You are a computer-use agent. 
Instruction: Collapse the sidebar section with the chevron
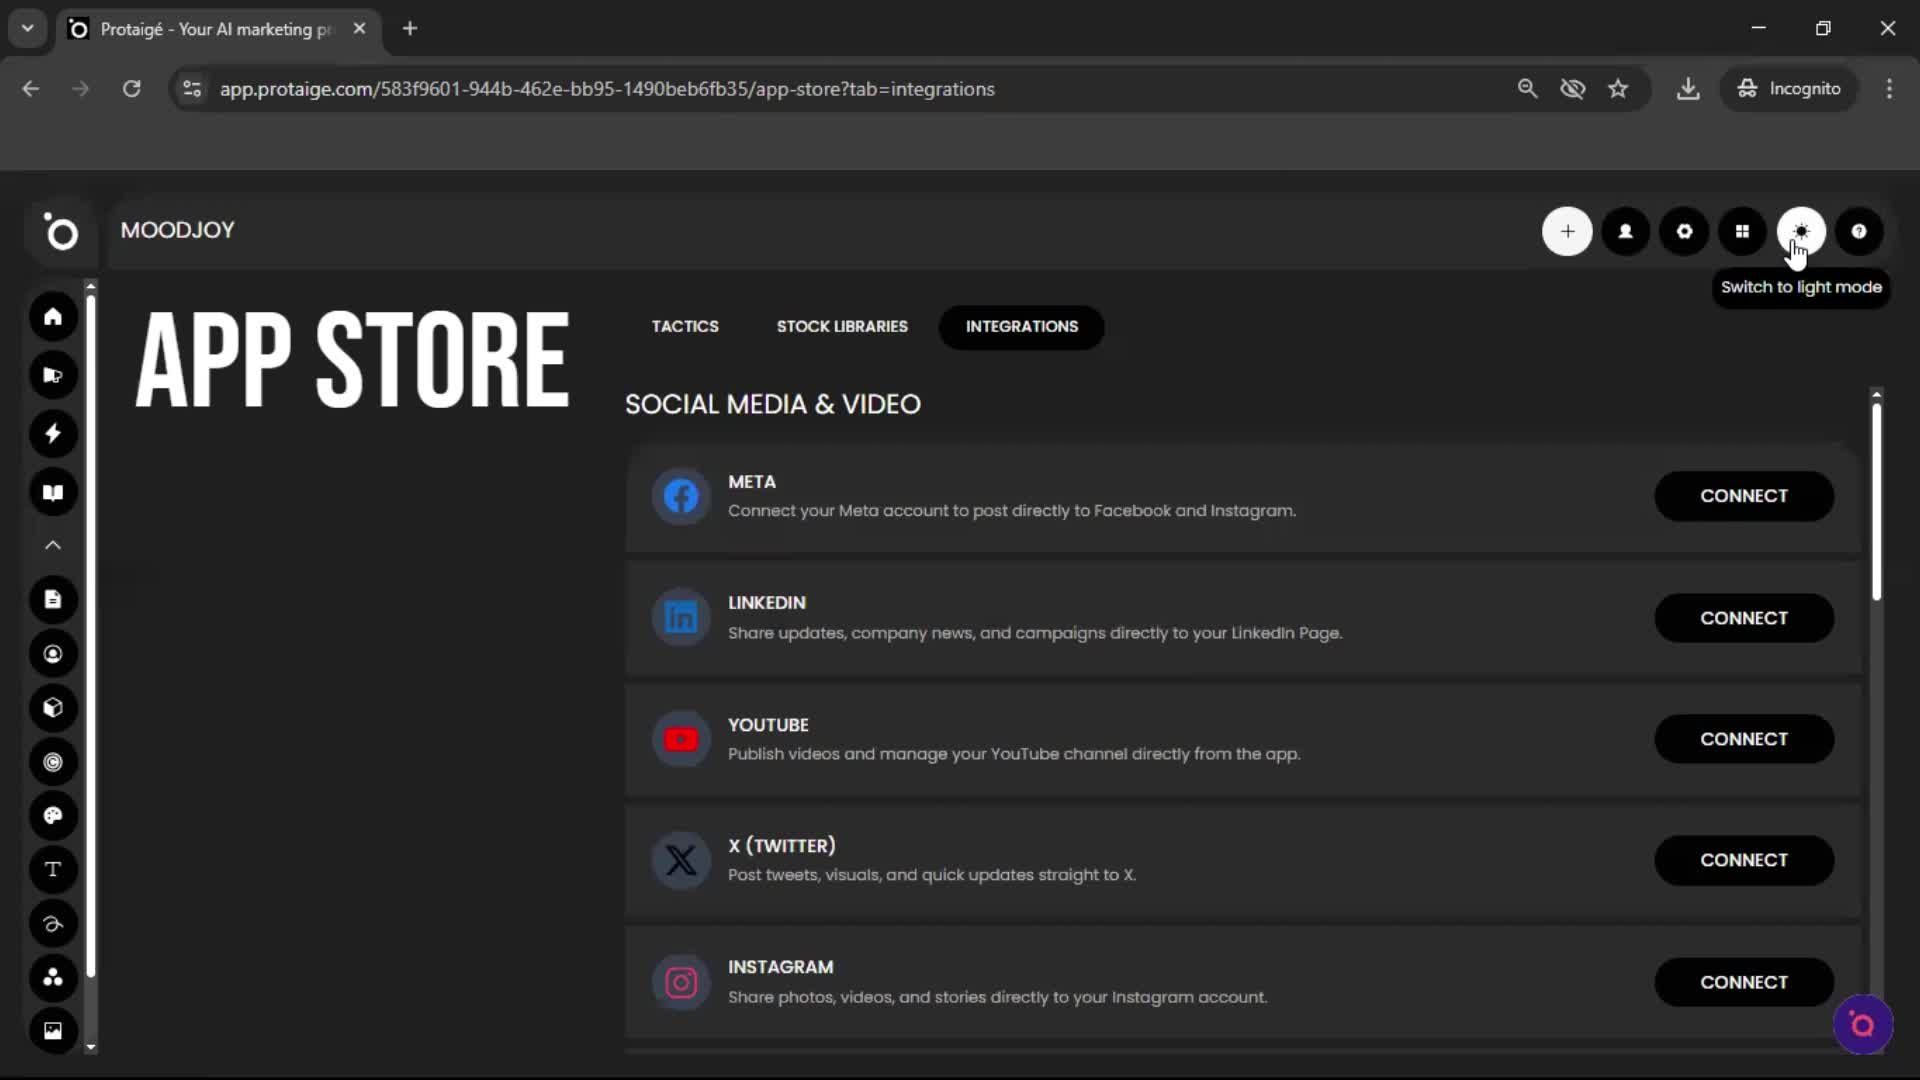pyautogui.click(x=51, y=545)
